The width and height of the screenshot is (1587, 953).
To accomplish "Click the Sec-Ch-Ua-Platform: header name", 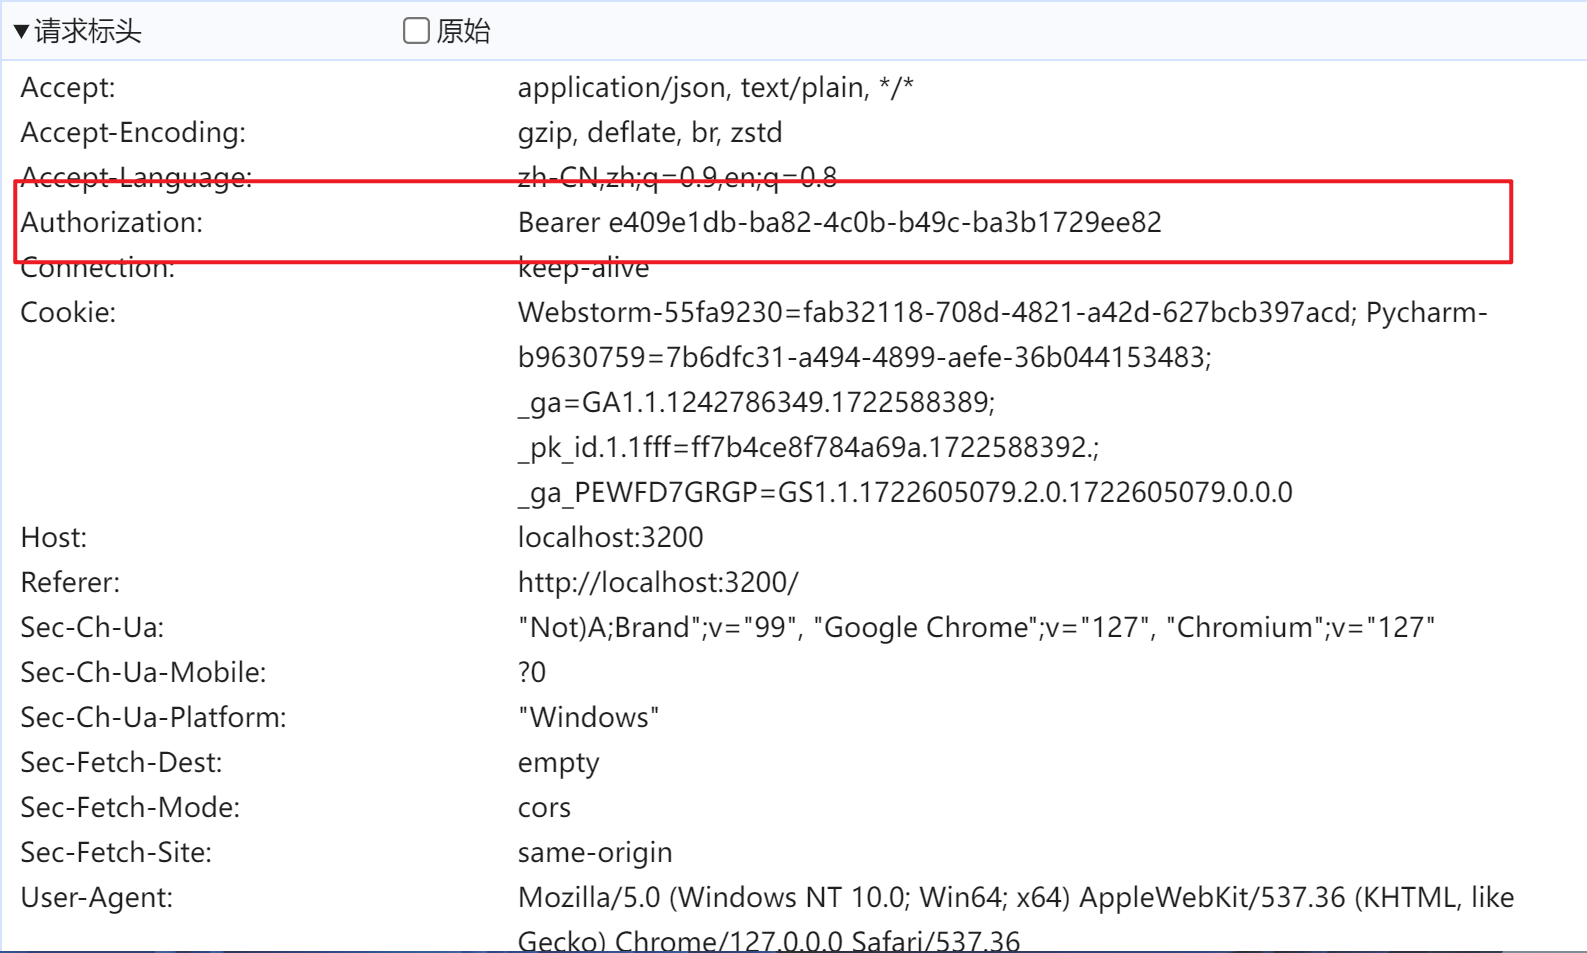I will coord(153,718).
